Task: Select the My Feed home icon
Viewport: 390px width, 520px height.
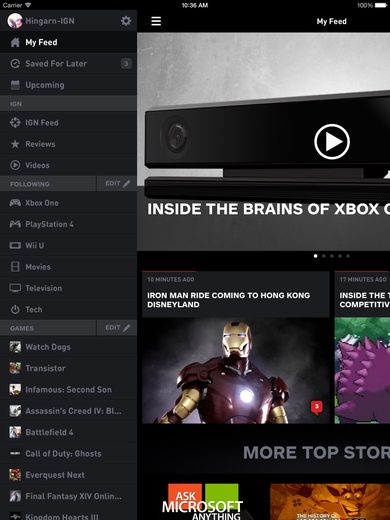Action: click(x=15, y=42)
